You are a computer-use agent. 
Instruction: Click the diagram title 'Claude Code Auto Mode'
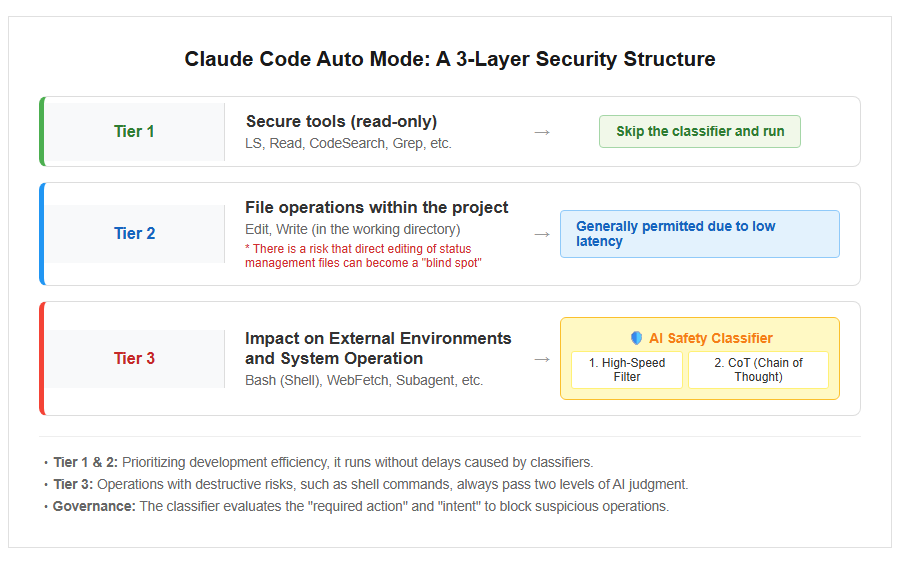pyautogui.click(x=307, y=59)
